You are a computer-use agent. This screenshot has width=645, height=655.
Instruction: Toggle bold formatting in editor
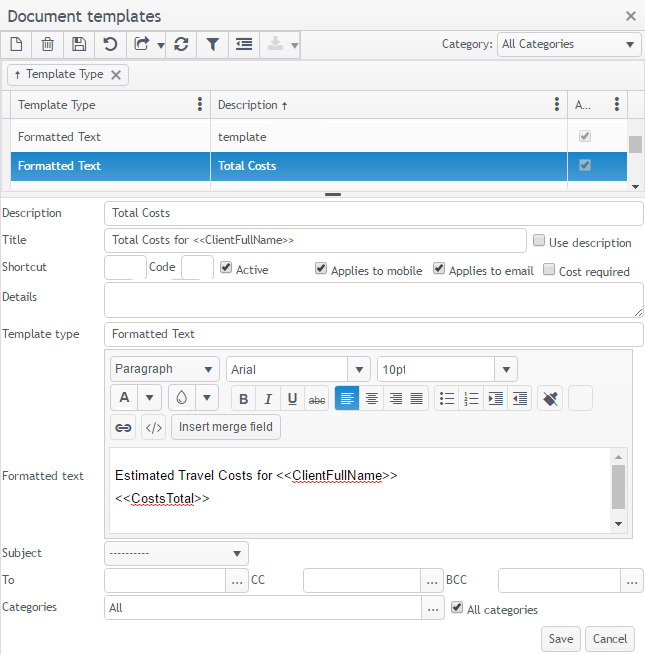coord(243,399)
